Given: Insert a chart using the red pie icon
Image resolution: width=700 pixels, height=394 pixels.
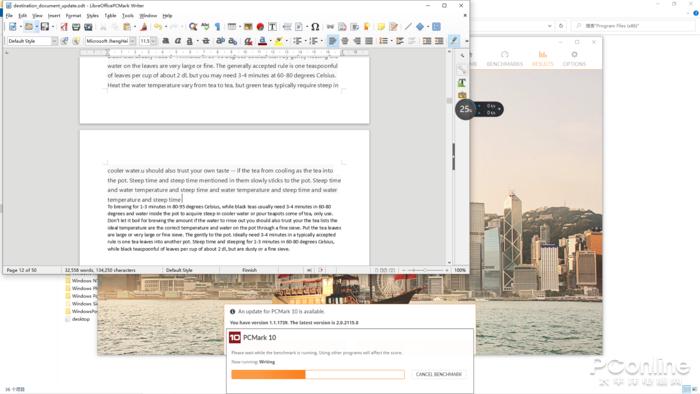Looking at the screenshot, I should click(x=260, y=27).
